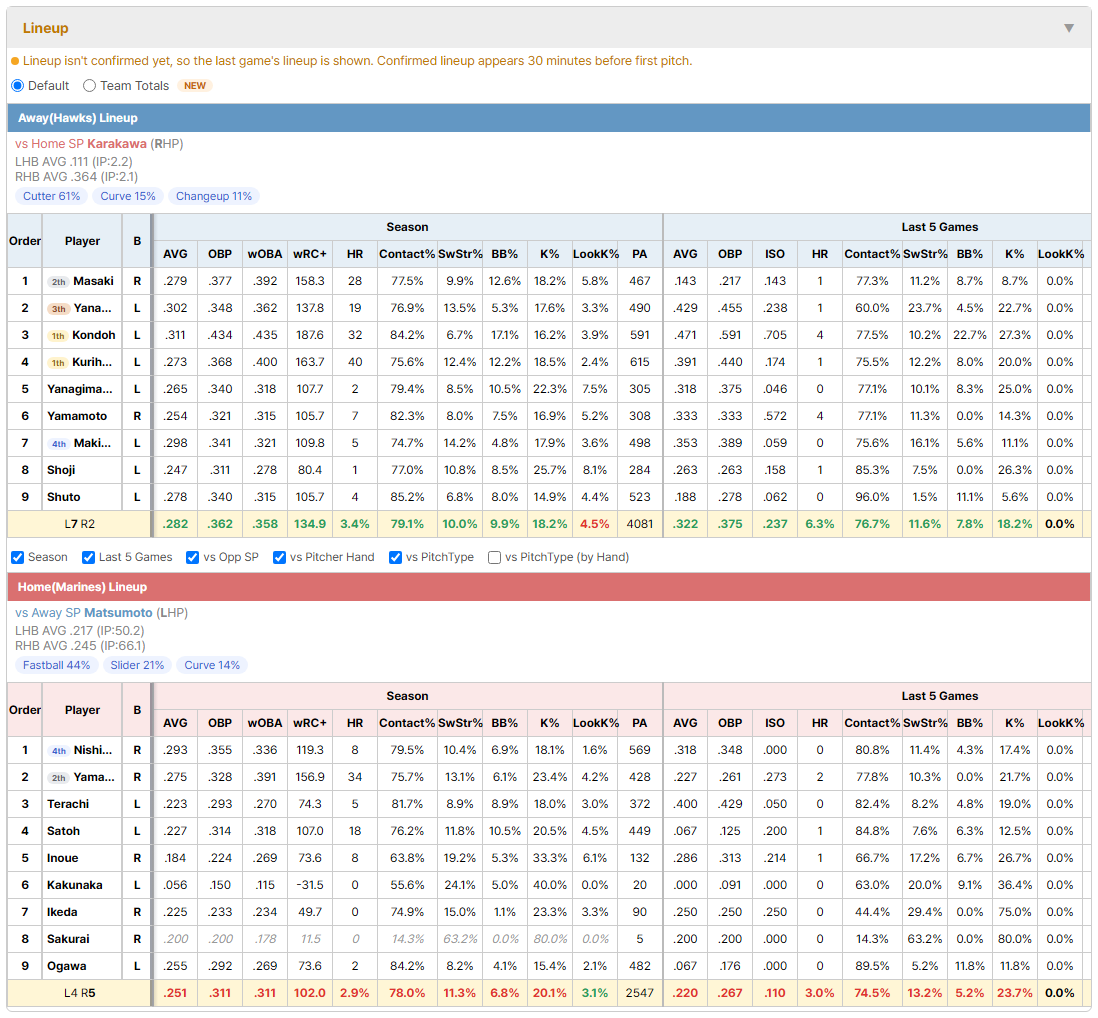Click the 1th badge beside Kurih...
Viewport: 1098px width, 1018px height.
click(x=57, y=363)
